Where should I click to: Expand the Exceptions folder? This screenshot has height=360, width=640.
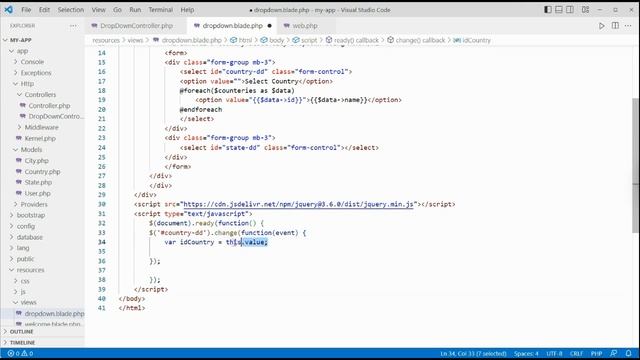(42, 73)
